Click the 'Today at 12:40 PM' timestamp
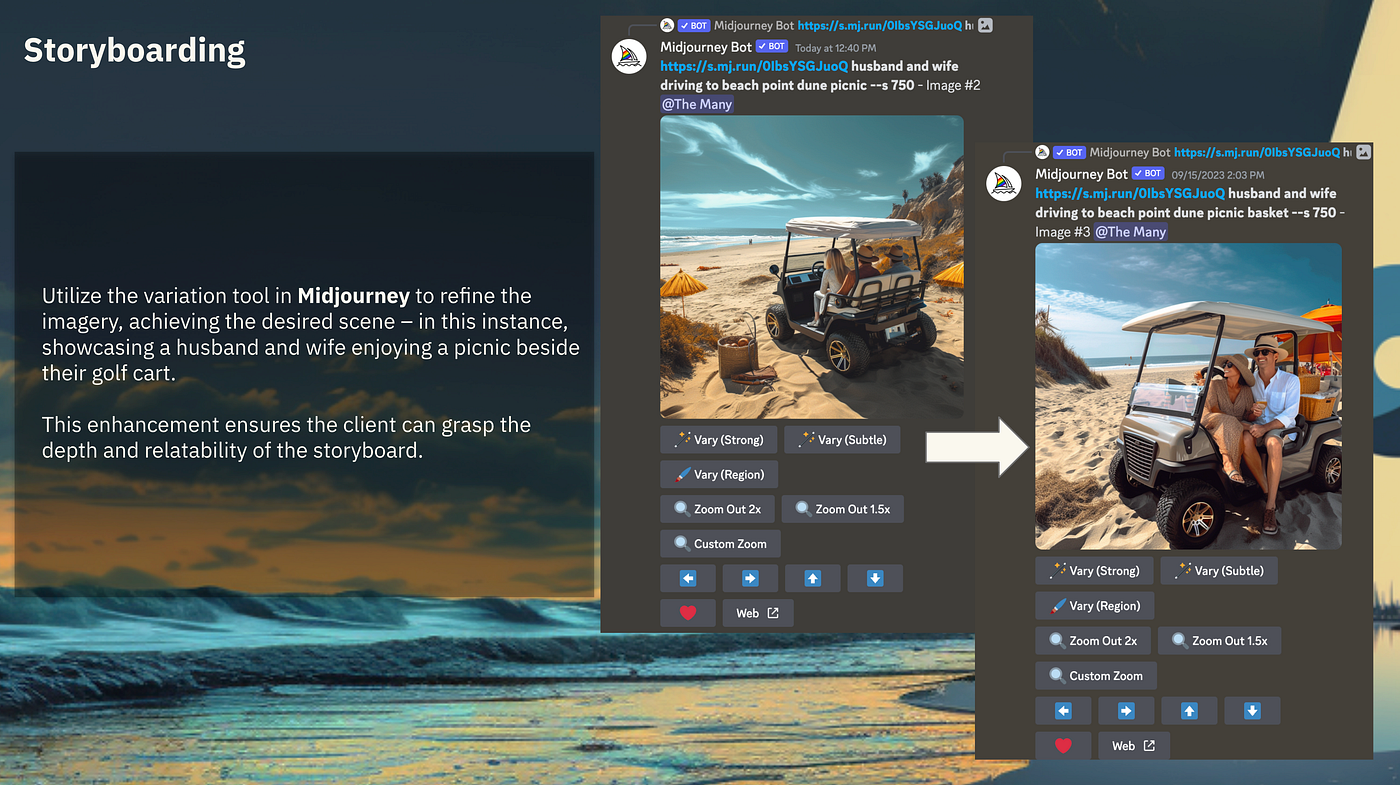Image resolution: width=1400 pixels, height=785 pixels. (x=835, y=48)
